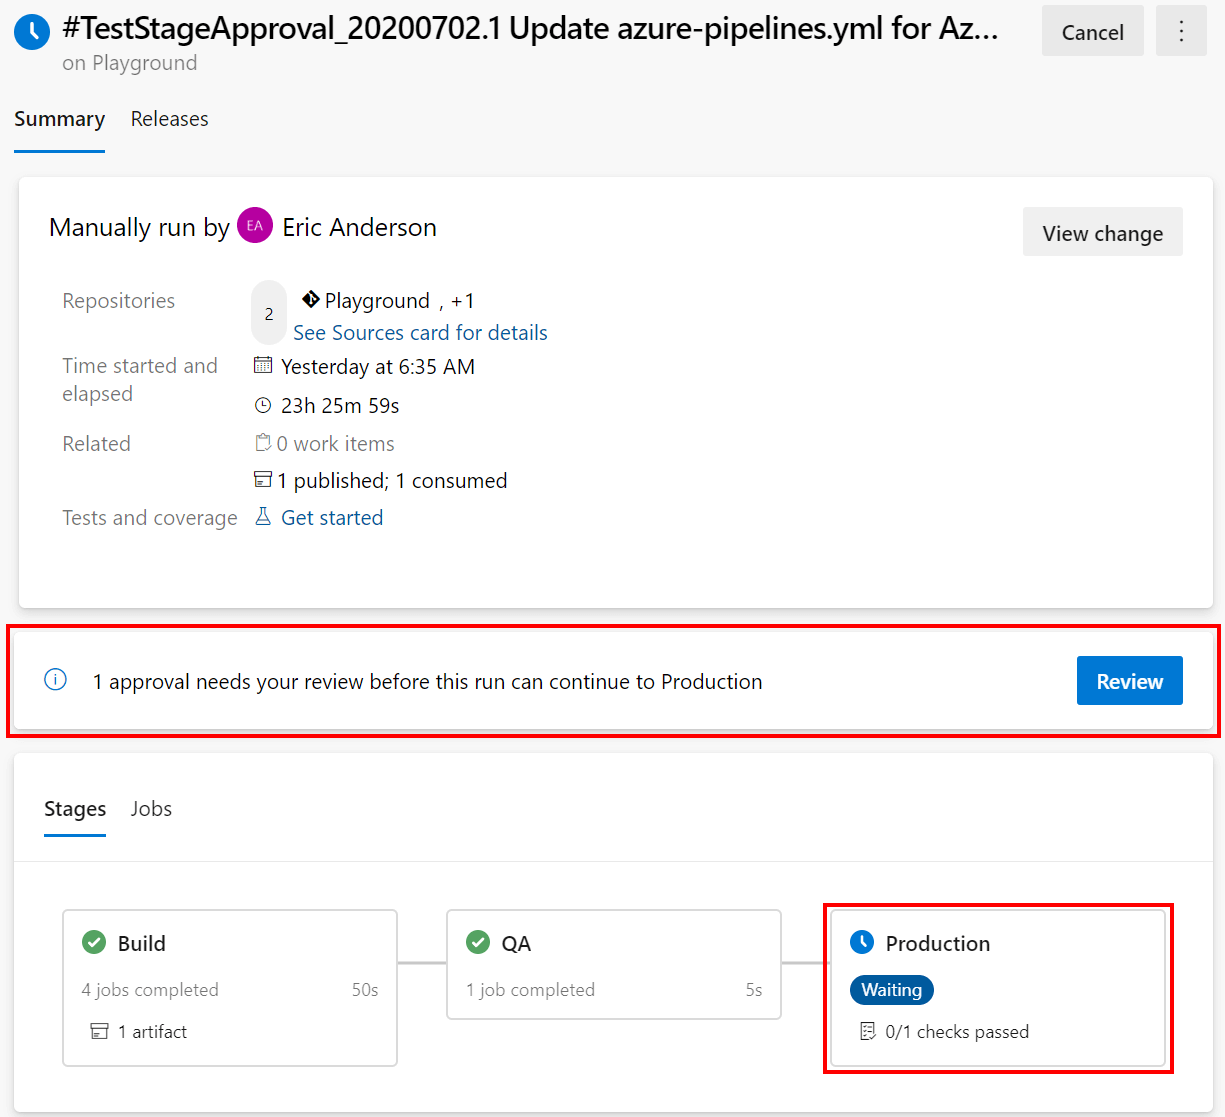Click the Build stage 50s duration

365,989
